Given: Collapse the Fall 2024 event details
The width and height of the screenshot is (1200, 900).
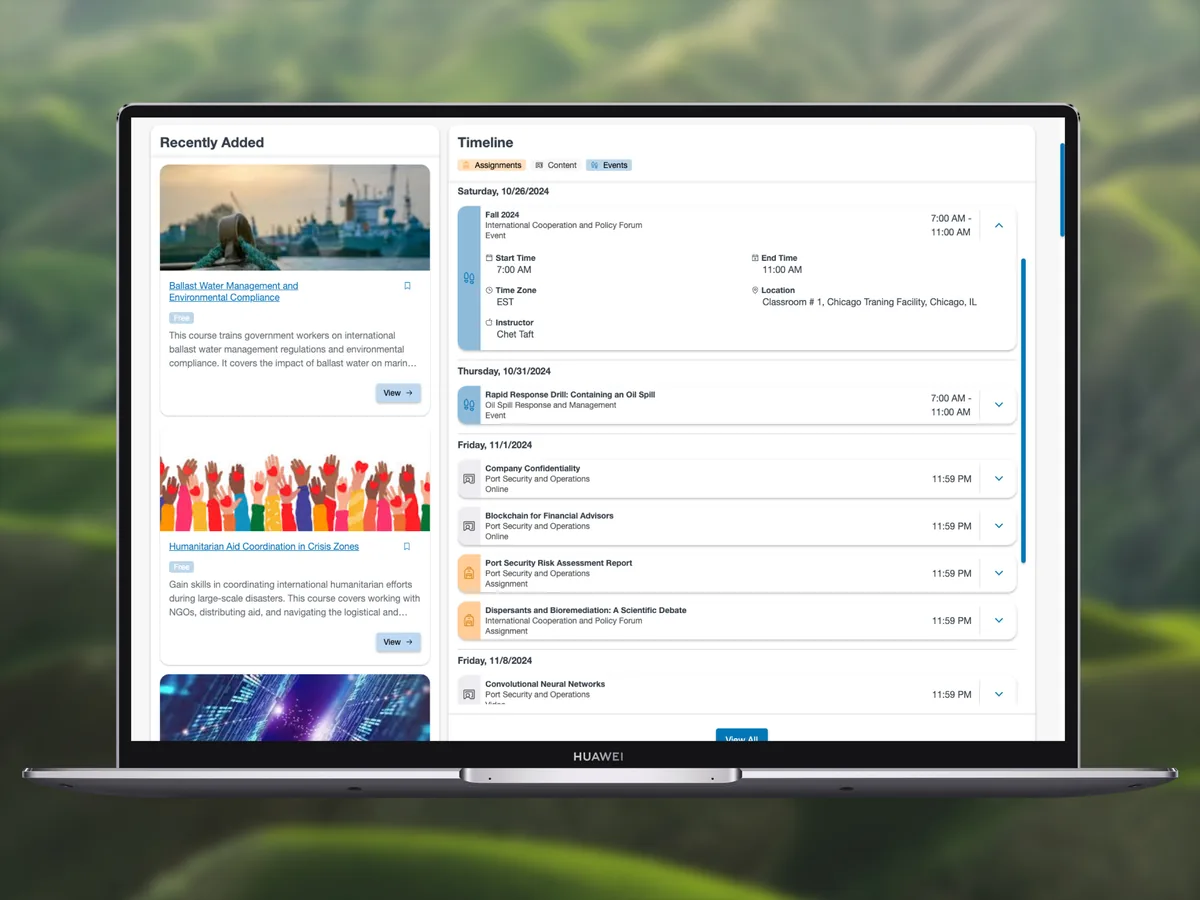Looking at the screenshot, I should click(x=998, y=226).
